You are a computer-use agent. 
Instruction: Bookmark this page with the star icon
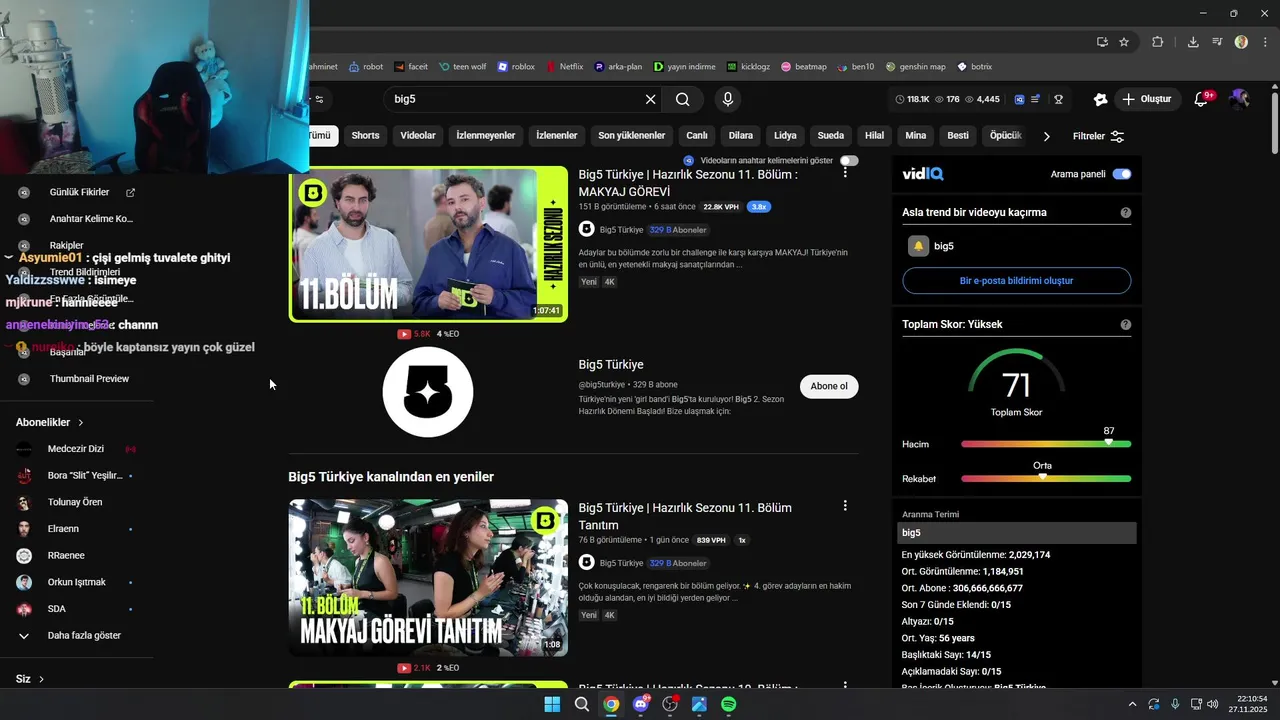click(x=1124, y=42)
